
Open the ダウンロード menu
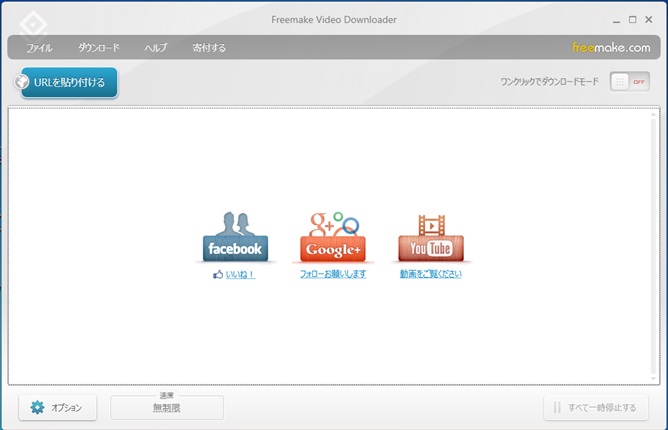pos(98,47)
